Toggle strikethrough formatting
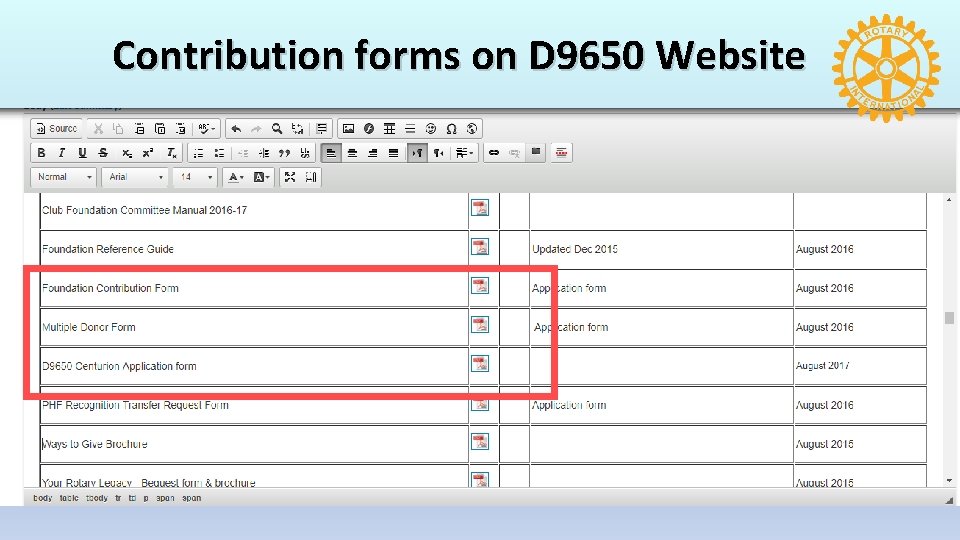This screenshot has height=540, width=960. click(103, 152)
